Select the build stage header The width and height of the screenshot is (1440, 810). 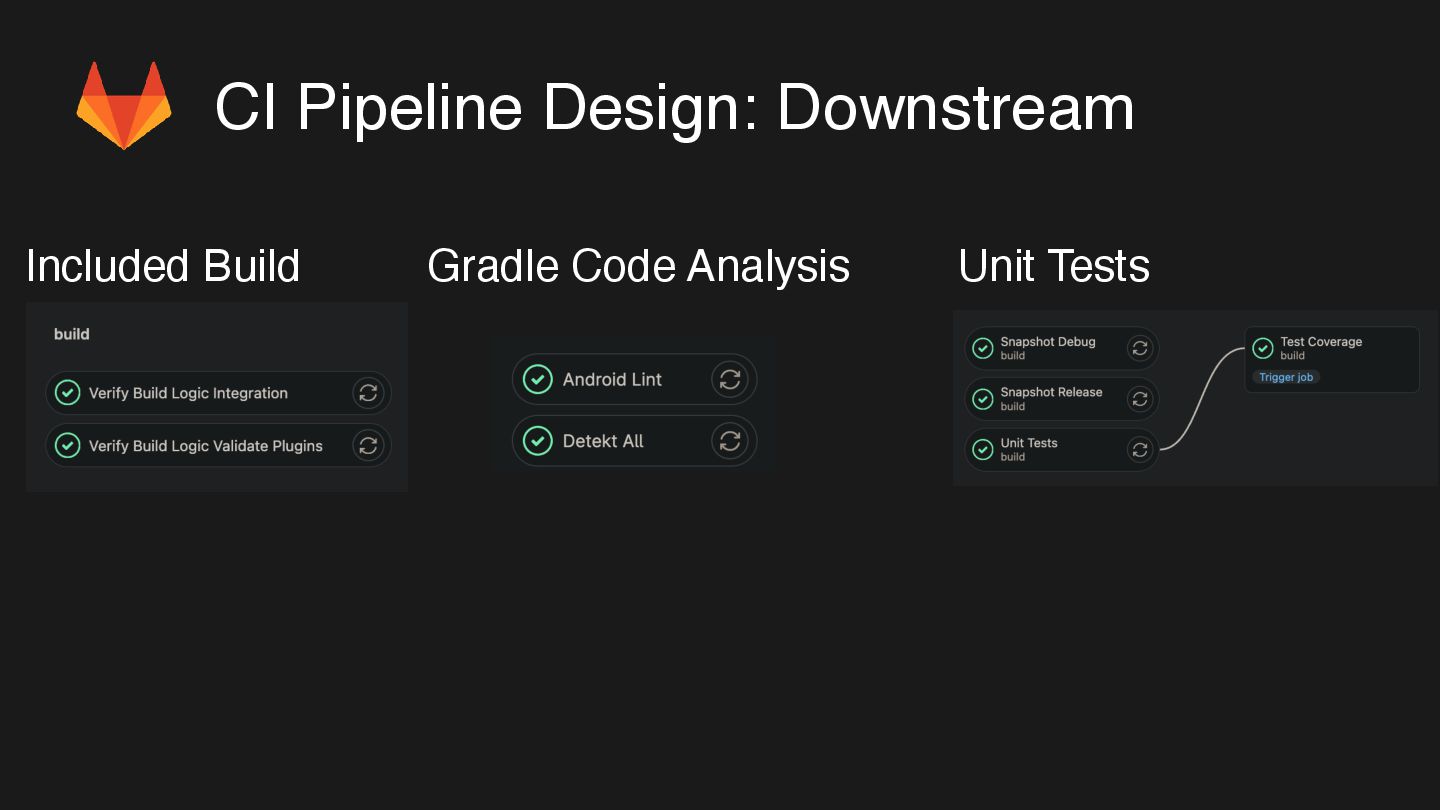(72, 334)
